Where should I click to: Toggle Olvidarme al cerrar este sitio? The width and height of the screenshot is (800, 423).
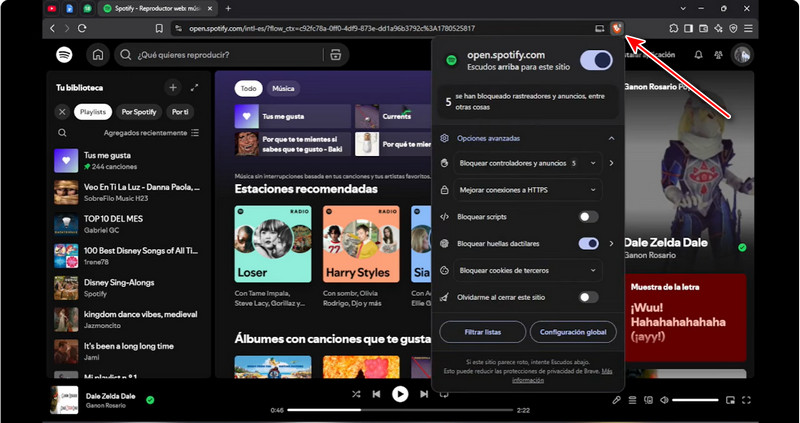pos(588,297)
